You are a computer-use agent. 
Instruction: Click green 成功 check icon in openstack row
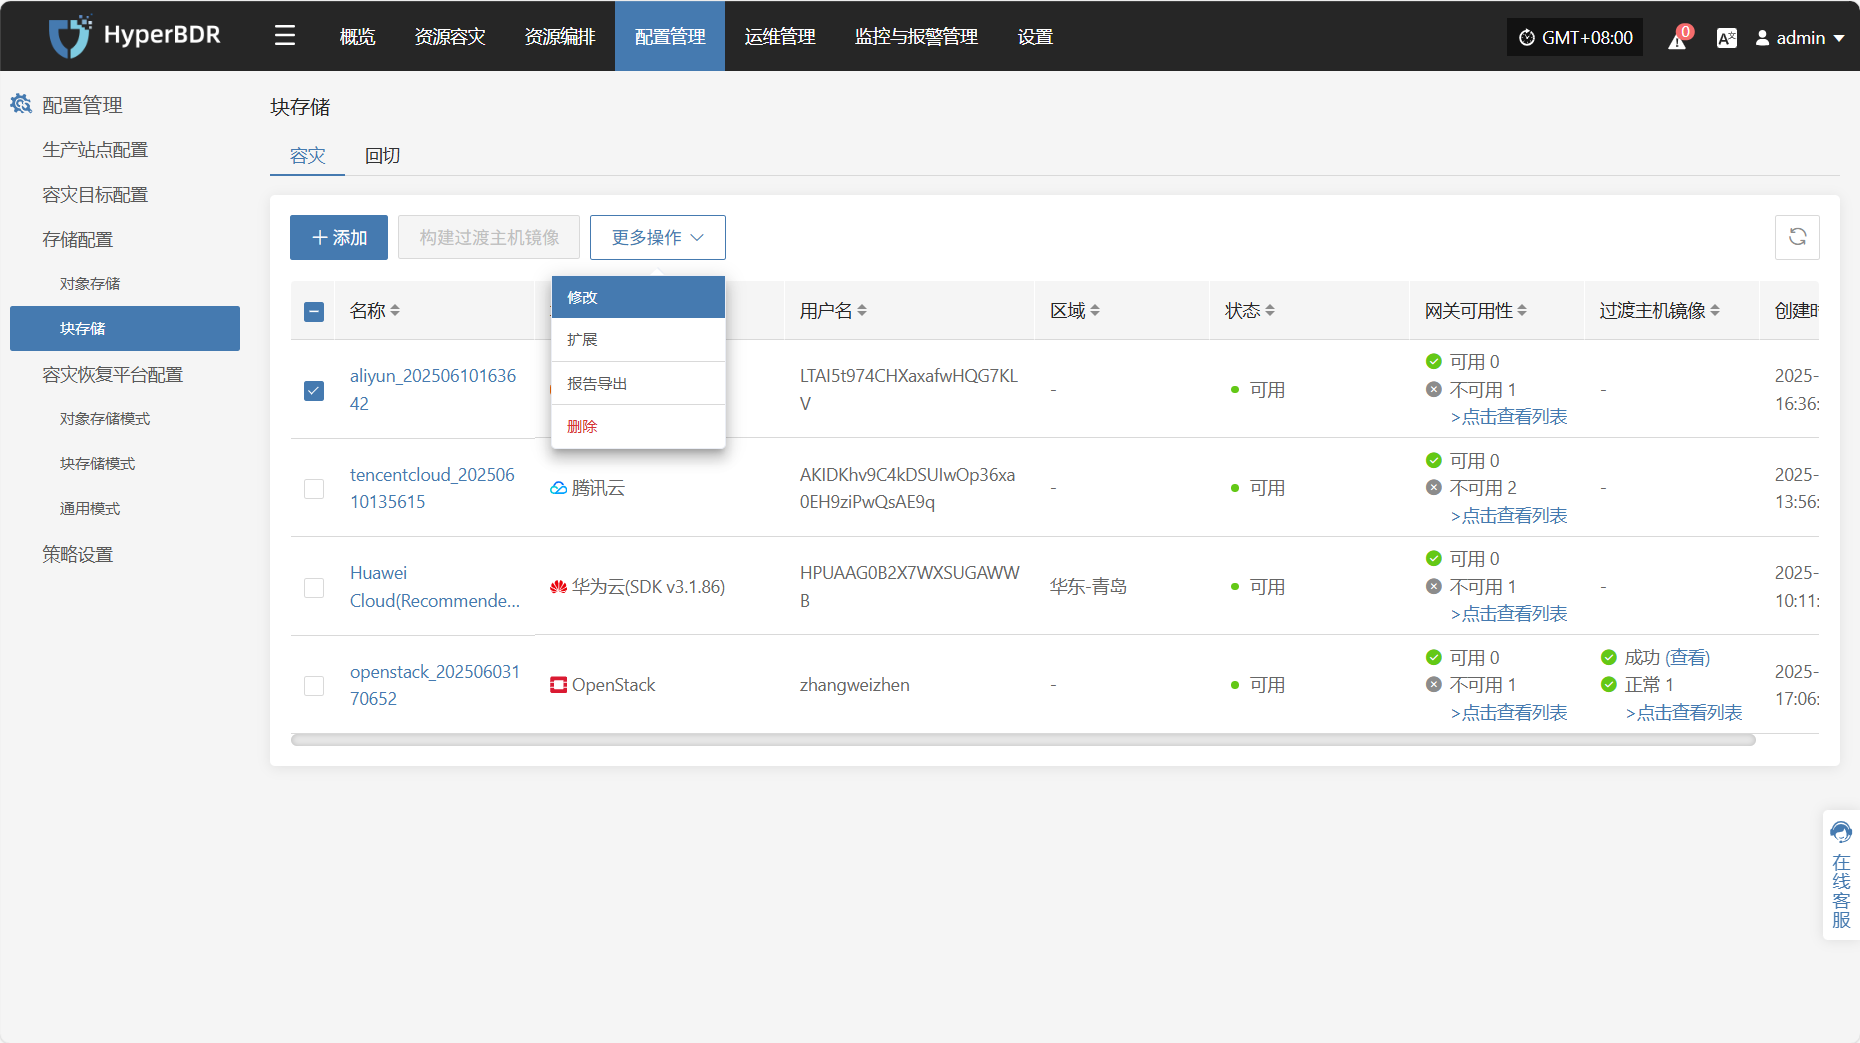click(1609, 657)
